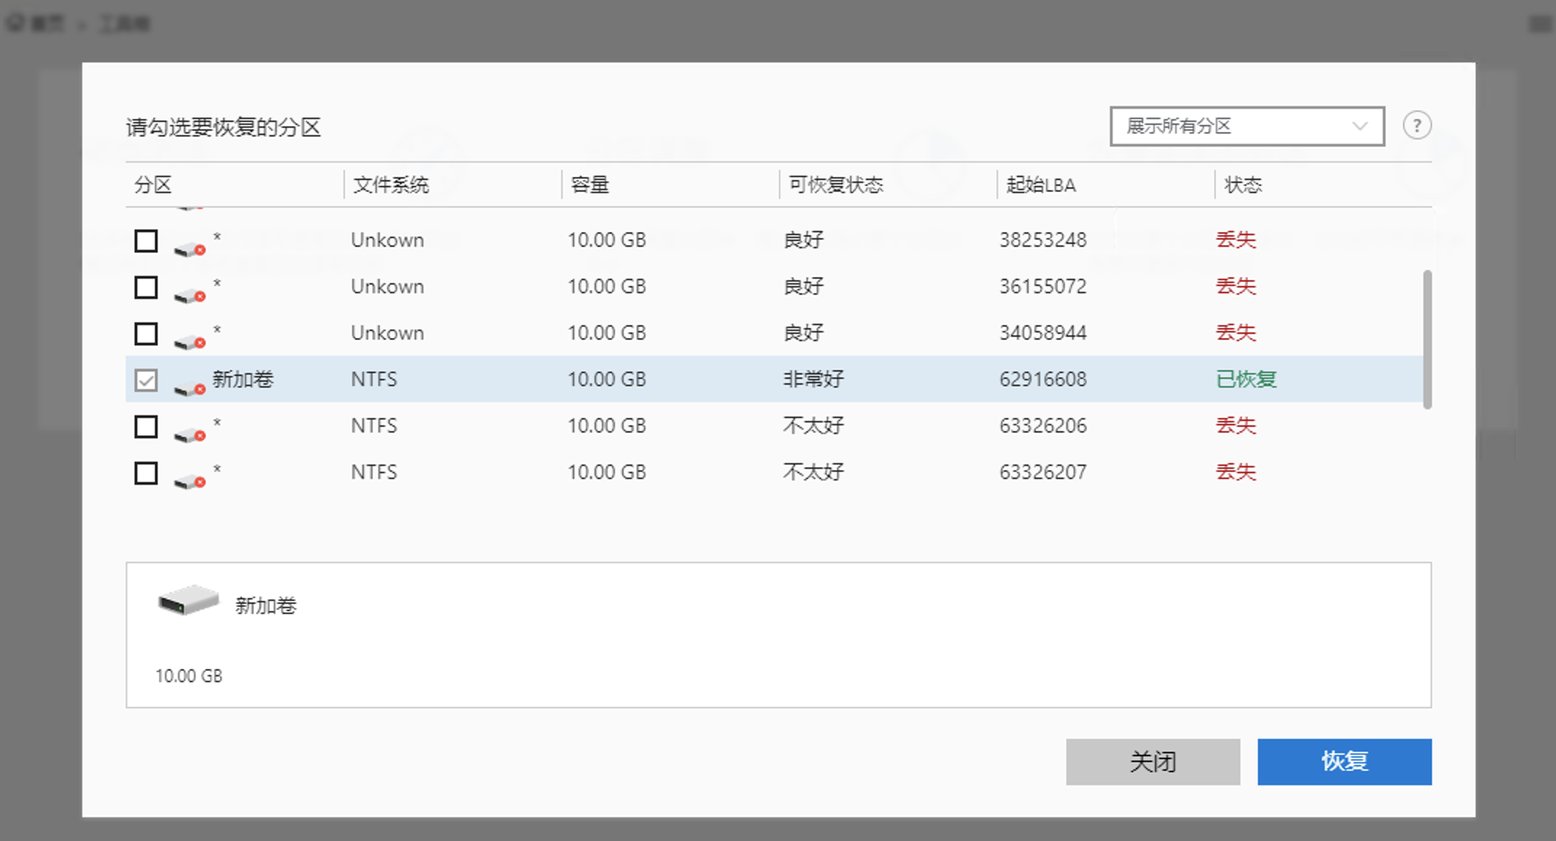This screenshot has width=1556, height=841.
Task: Select the 已恢复 status text
Action: [x=1246, y=379]
